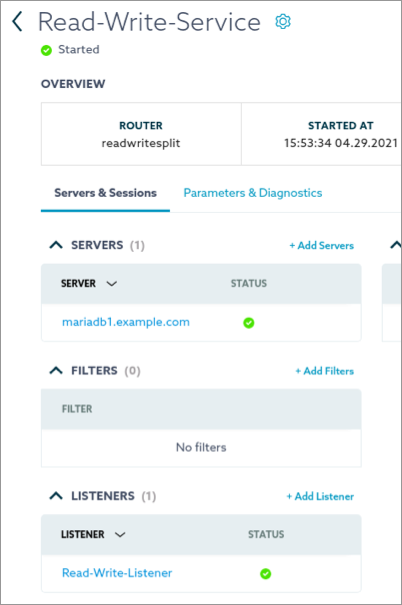Click the OVERVIEW heading
402x605 pixels.
(73, 84)
